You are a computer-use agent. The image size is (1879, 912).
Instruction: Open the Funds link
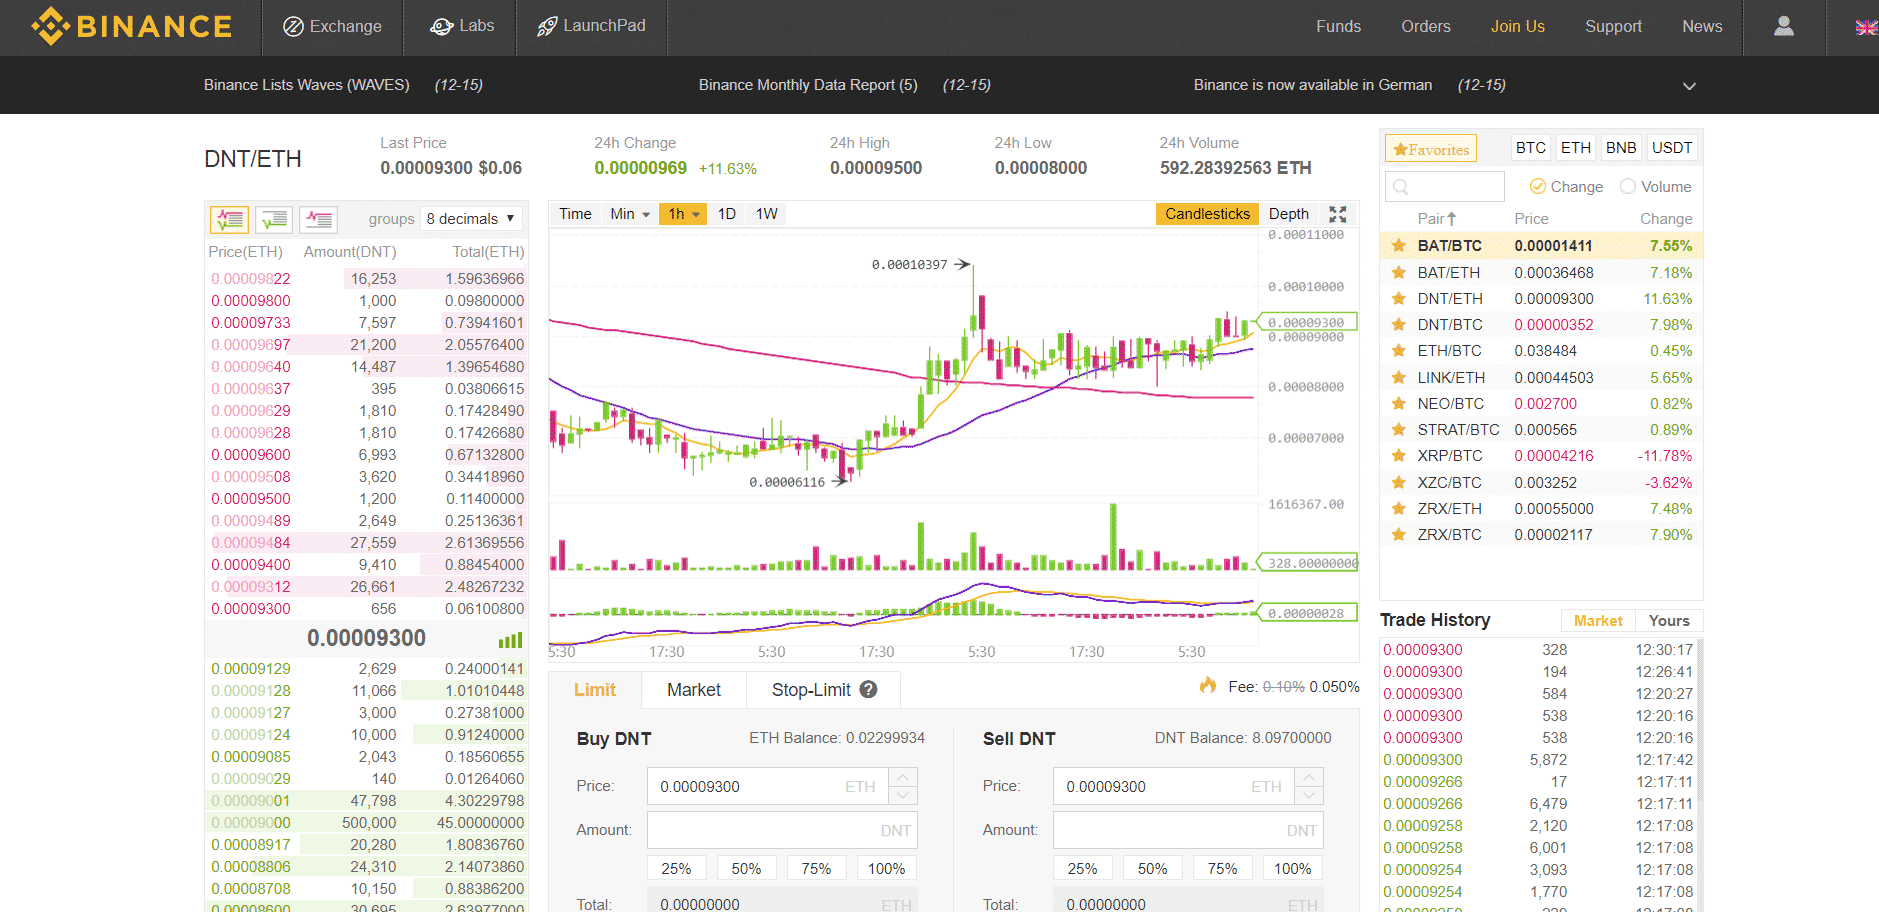[x=1338, y=26]
